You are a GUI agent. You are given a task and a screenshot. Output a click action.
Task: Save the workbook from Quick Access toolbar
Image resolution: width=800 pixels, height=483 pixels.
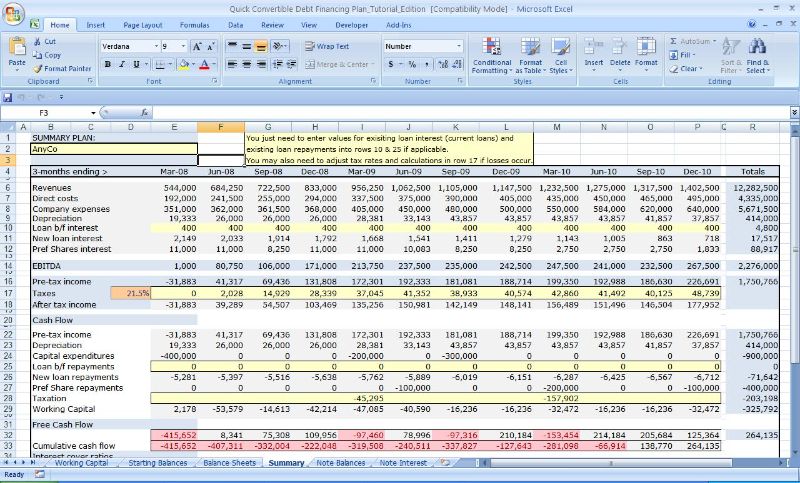point(9,97)
